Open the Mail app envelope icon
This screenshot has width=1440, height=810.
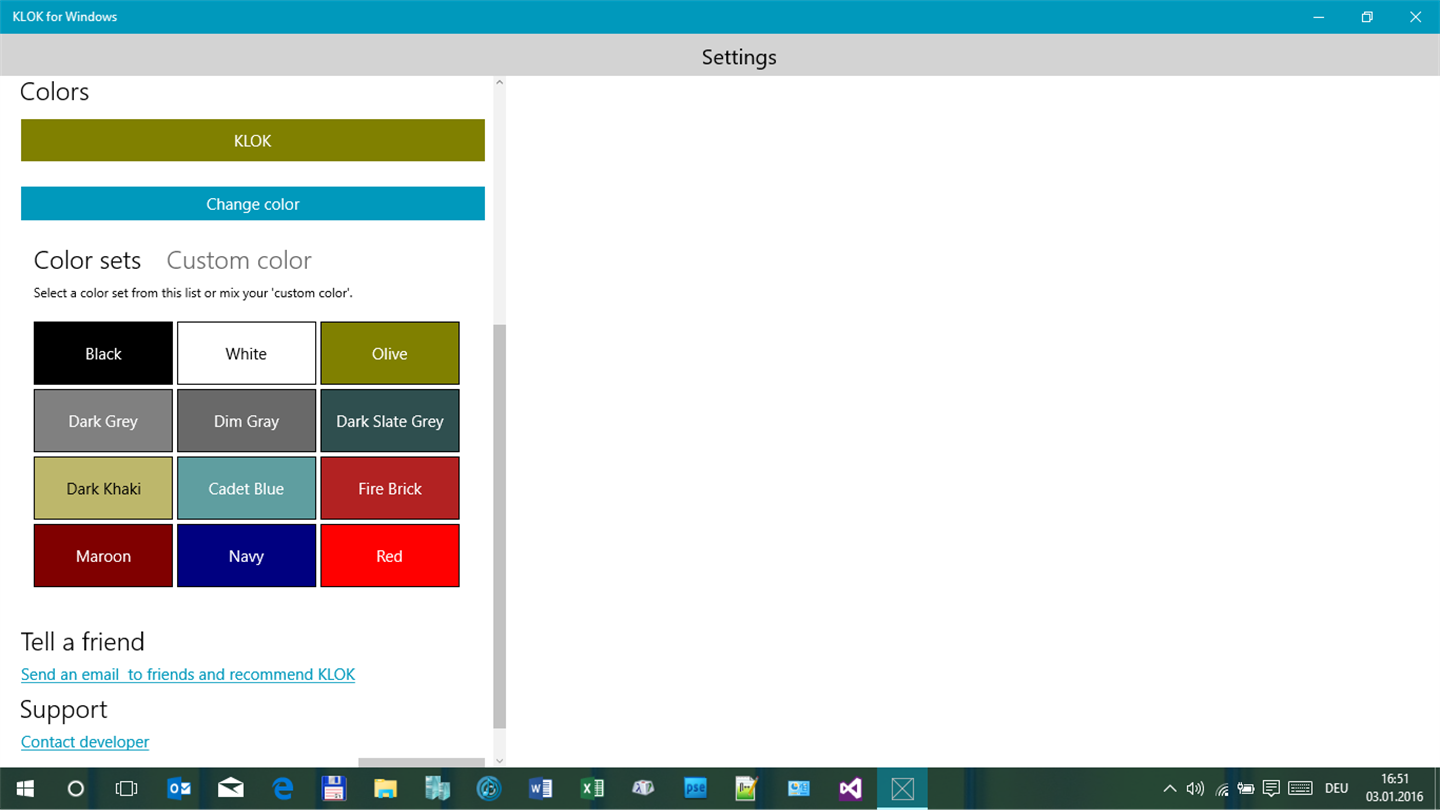pyautogui.click(x=231, y=789)
